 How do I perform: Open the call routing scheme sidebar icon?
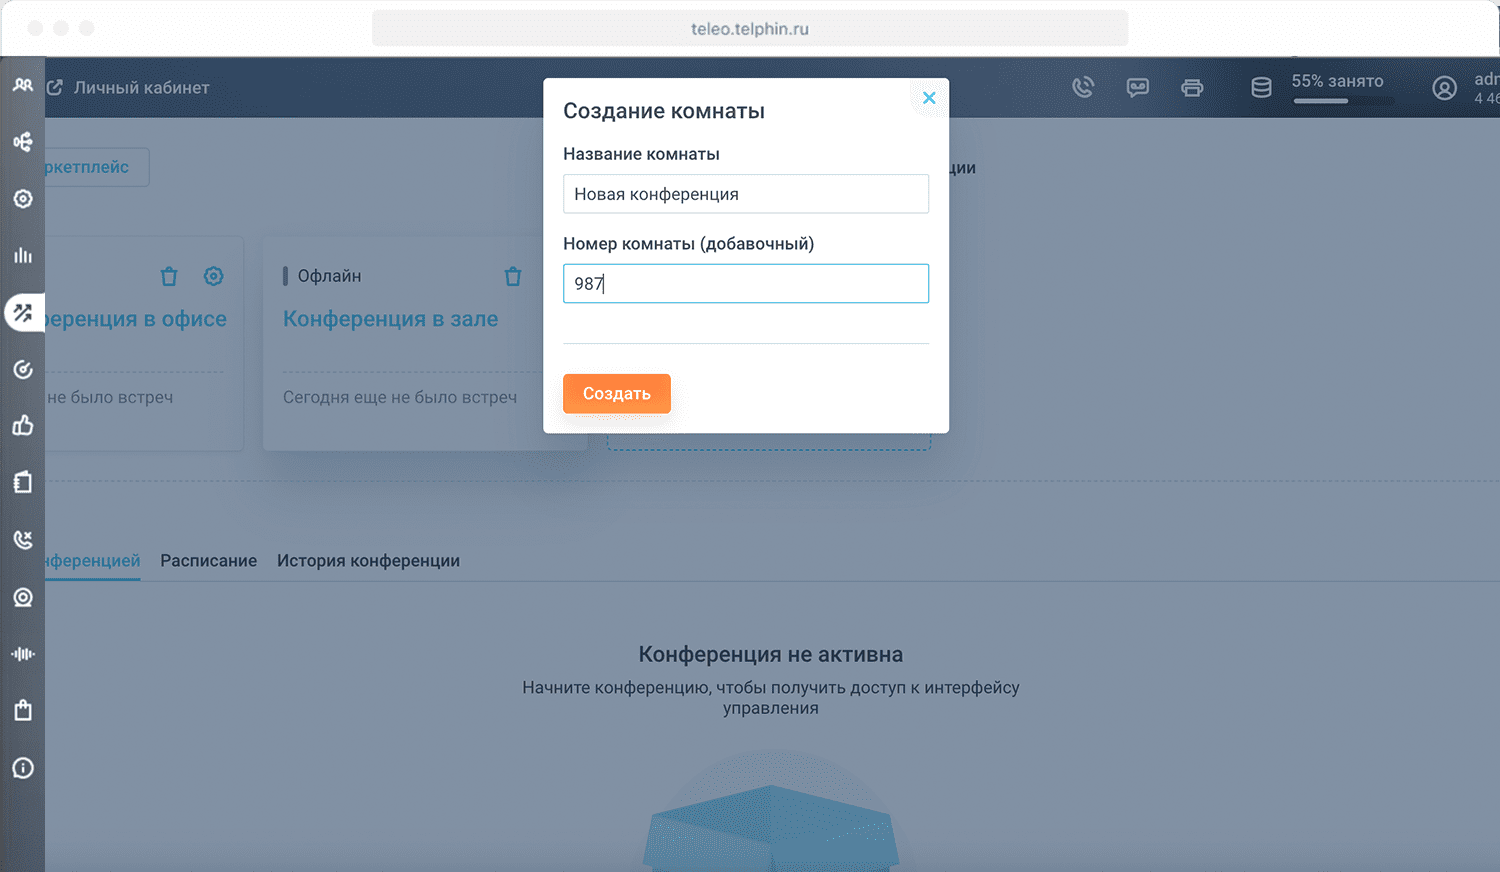23,142
